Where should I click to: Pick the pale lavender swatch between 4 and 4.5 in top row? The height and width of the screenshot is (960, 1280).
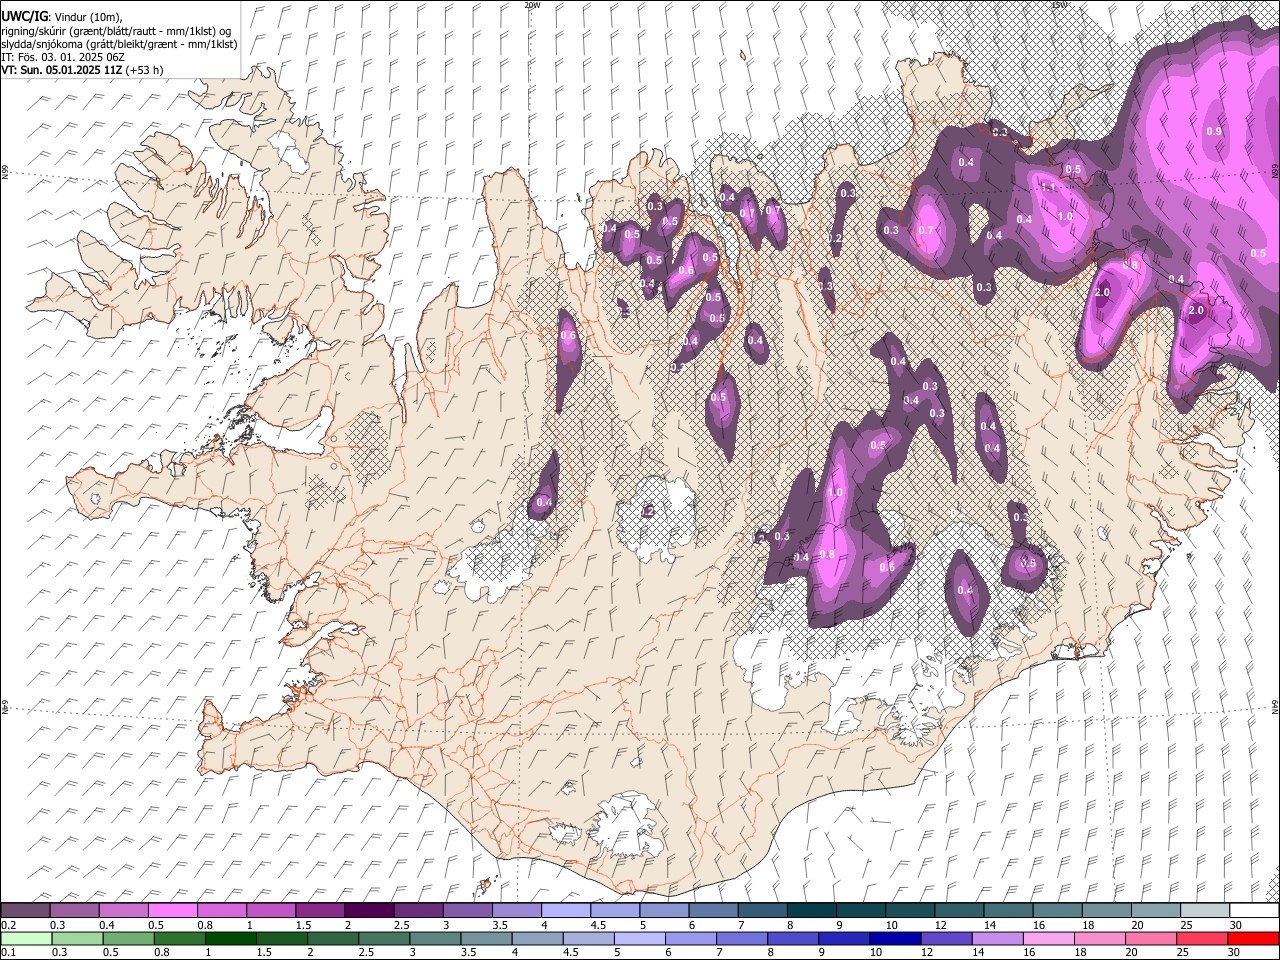pyautogui.click(x=565, y=910)
